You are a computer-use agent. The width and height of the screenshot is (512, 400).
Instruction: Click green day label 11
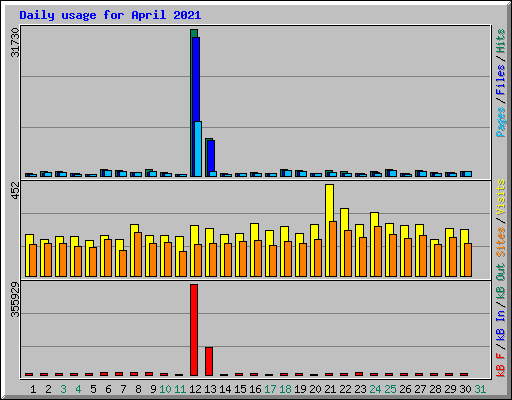[180, 389]
